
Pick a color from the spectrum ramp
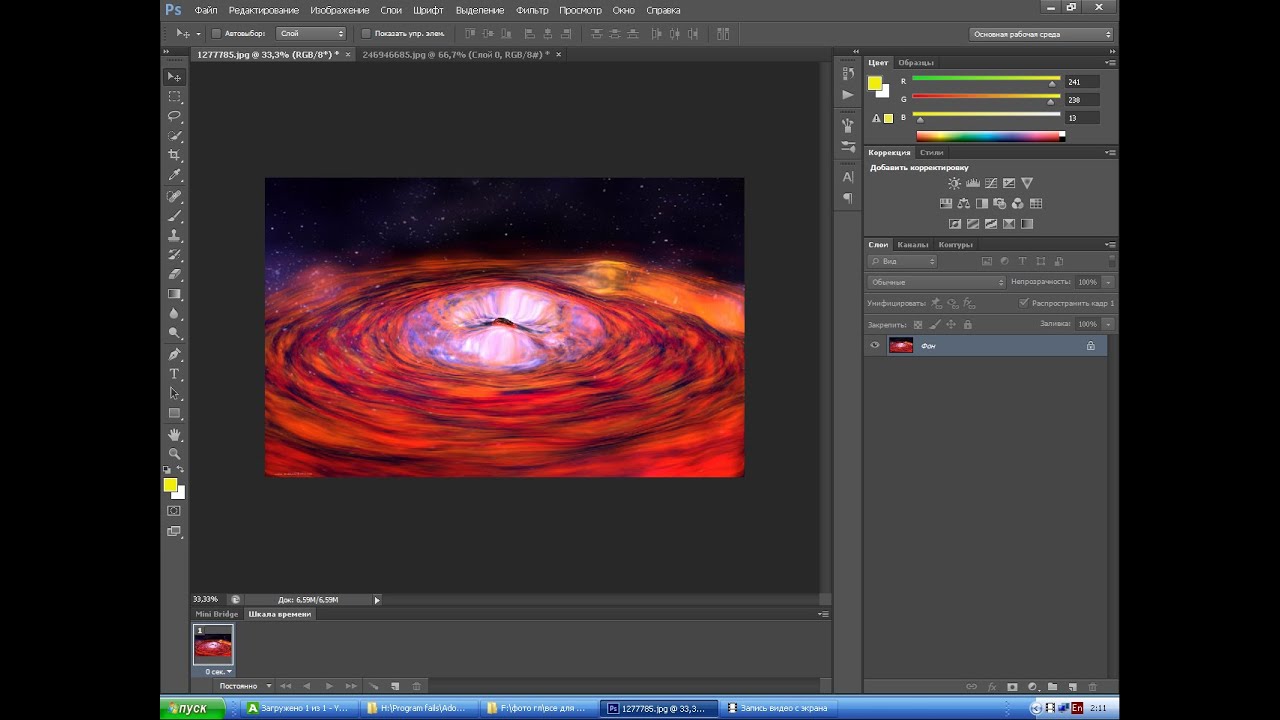[990, 136]
